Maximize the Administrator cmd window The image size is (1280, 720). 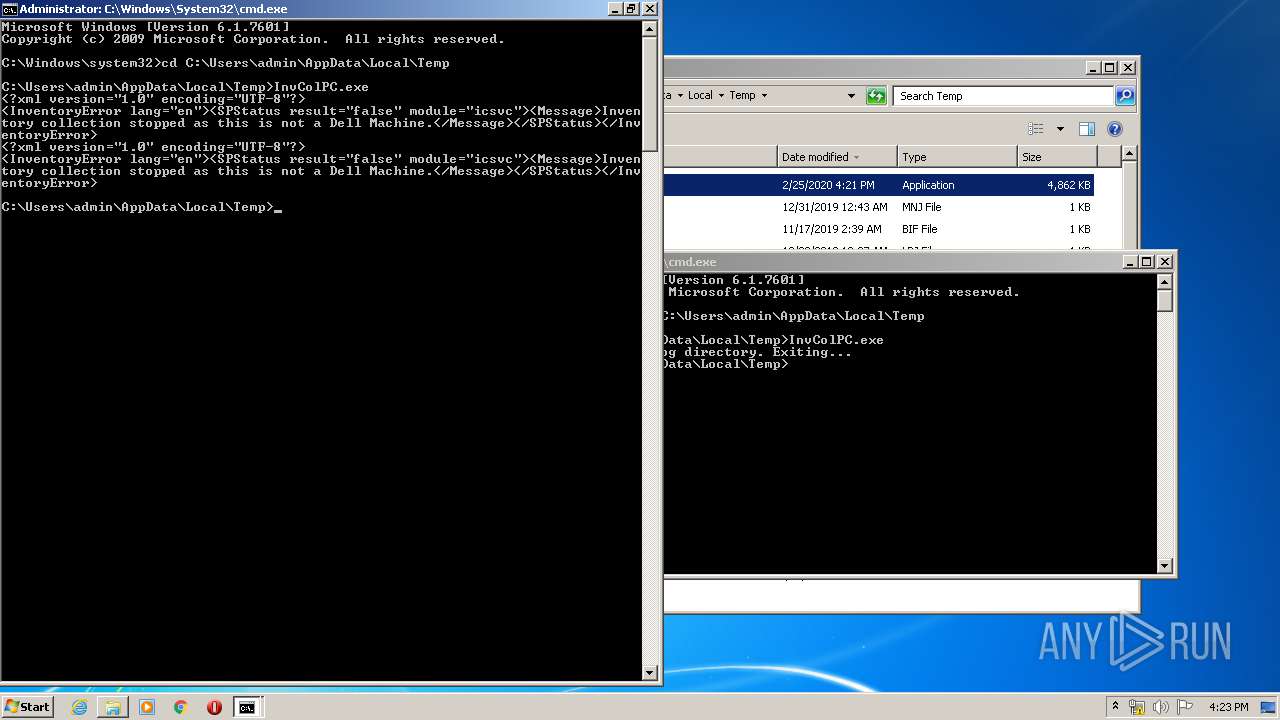point(631,9)
